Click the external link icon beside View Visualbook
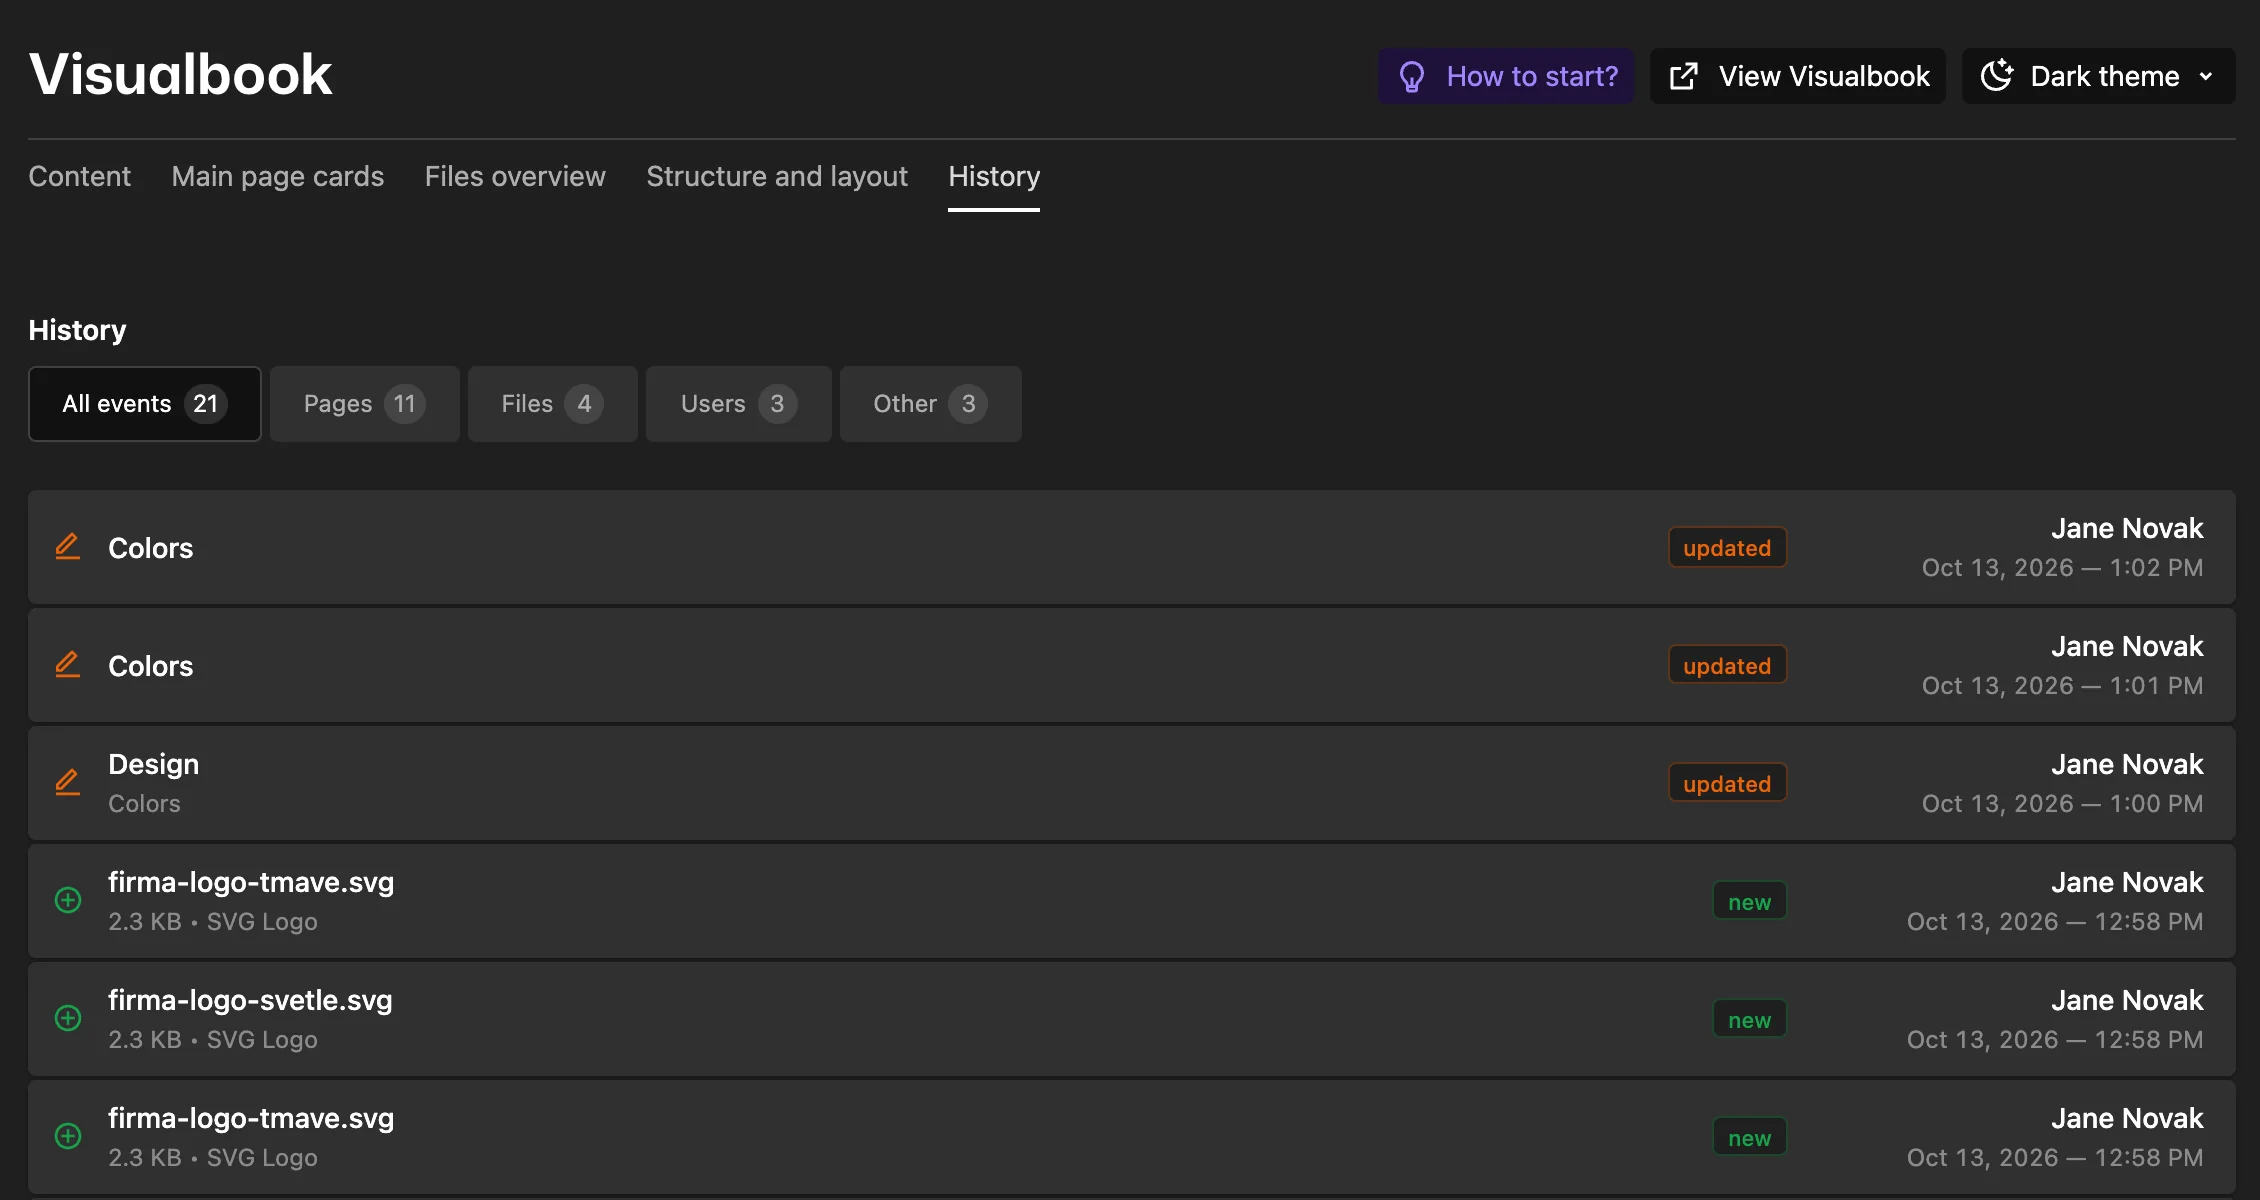Viewport: 2260px width, 1200px height. (x=1684, y=77)
